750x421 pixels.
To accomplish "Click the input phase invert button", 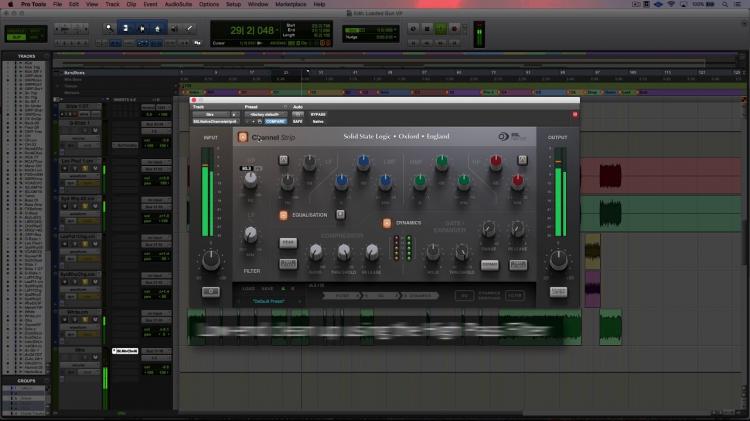I will point(211,292).
